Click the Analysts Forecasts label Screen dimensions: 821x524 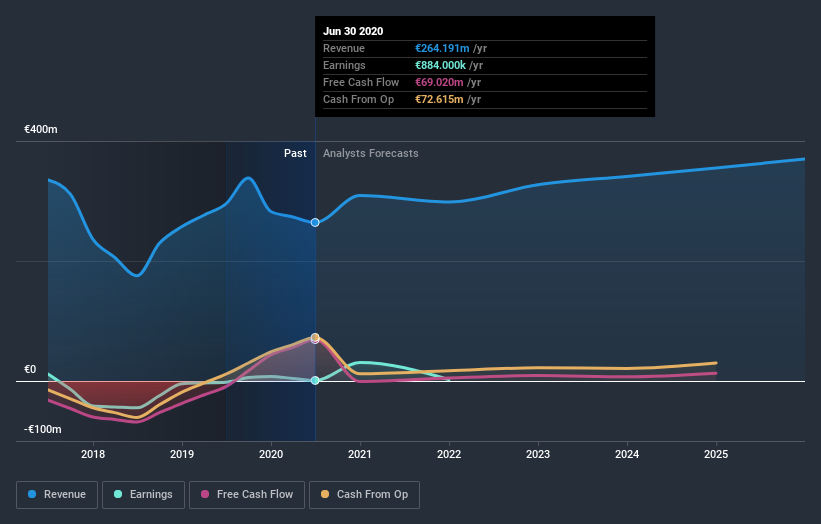[371, 153]
